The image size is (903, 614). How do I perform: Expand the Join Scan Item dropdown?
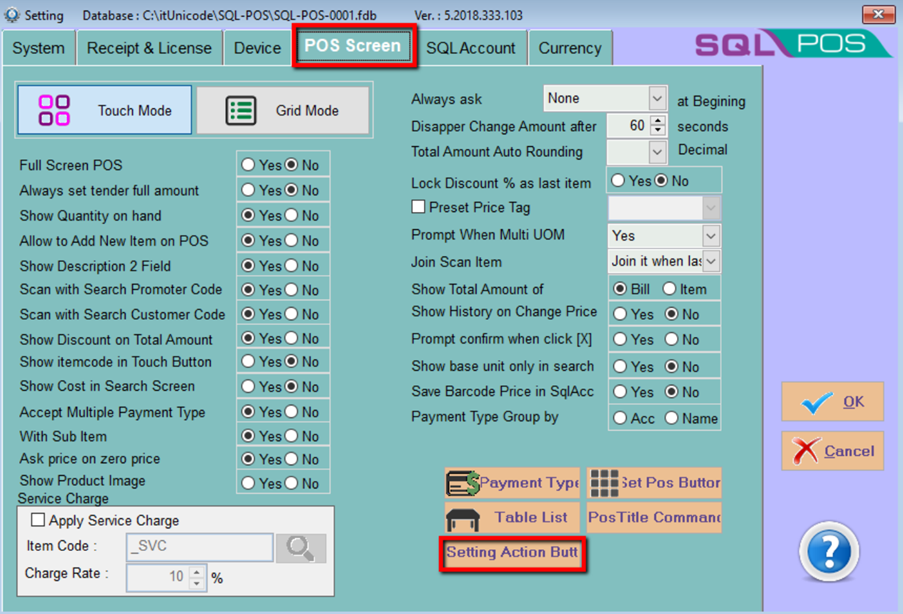711,261
